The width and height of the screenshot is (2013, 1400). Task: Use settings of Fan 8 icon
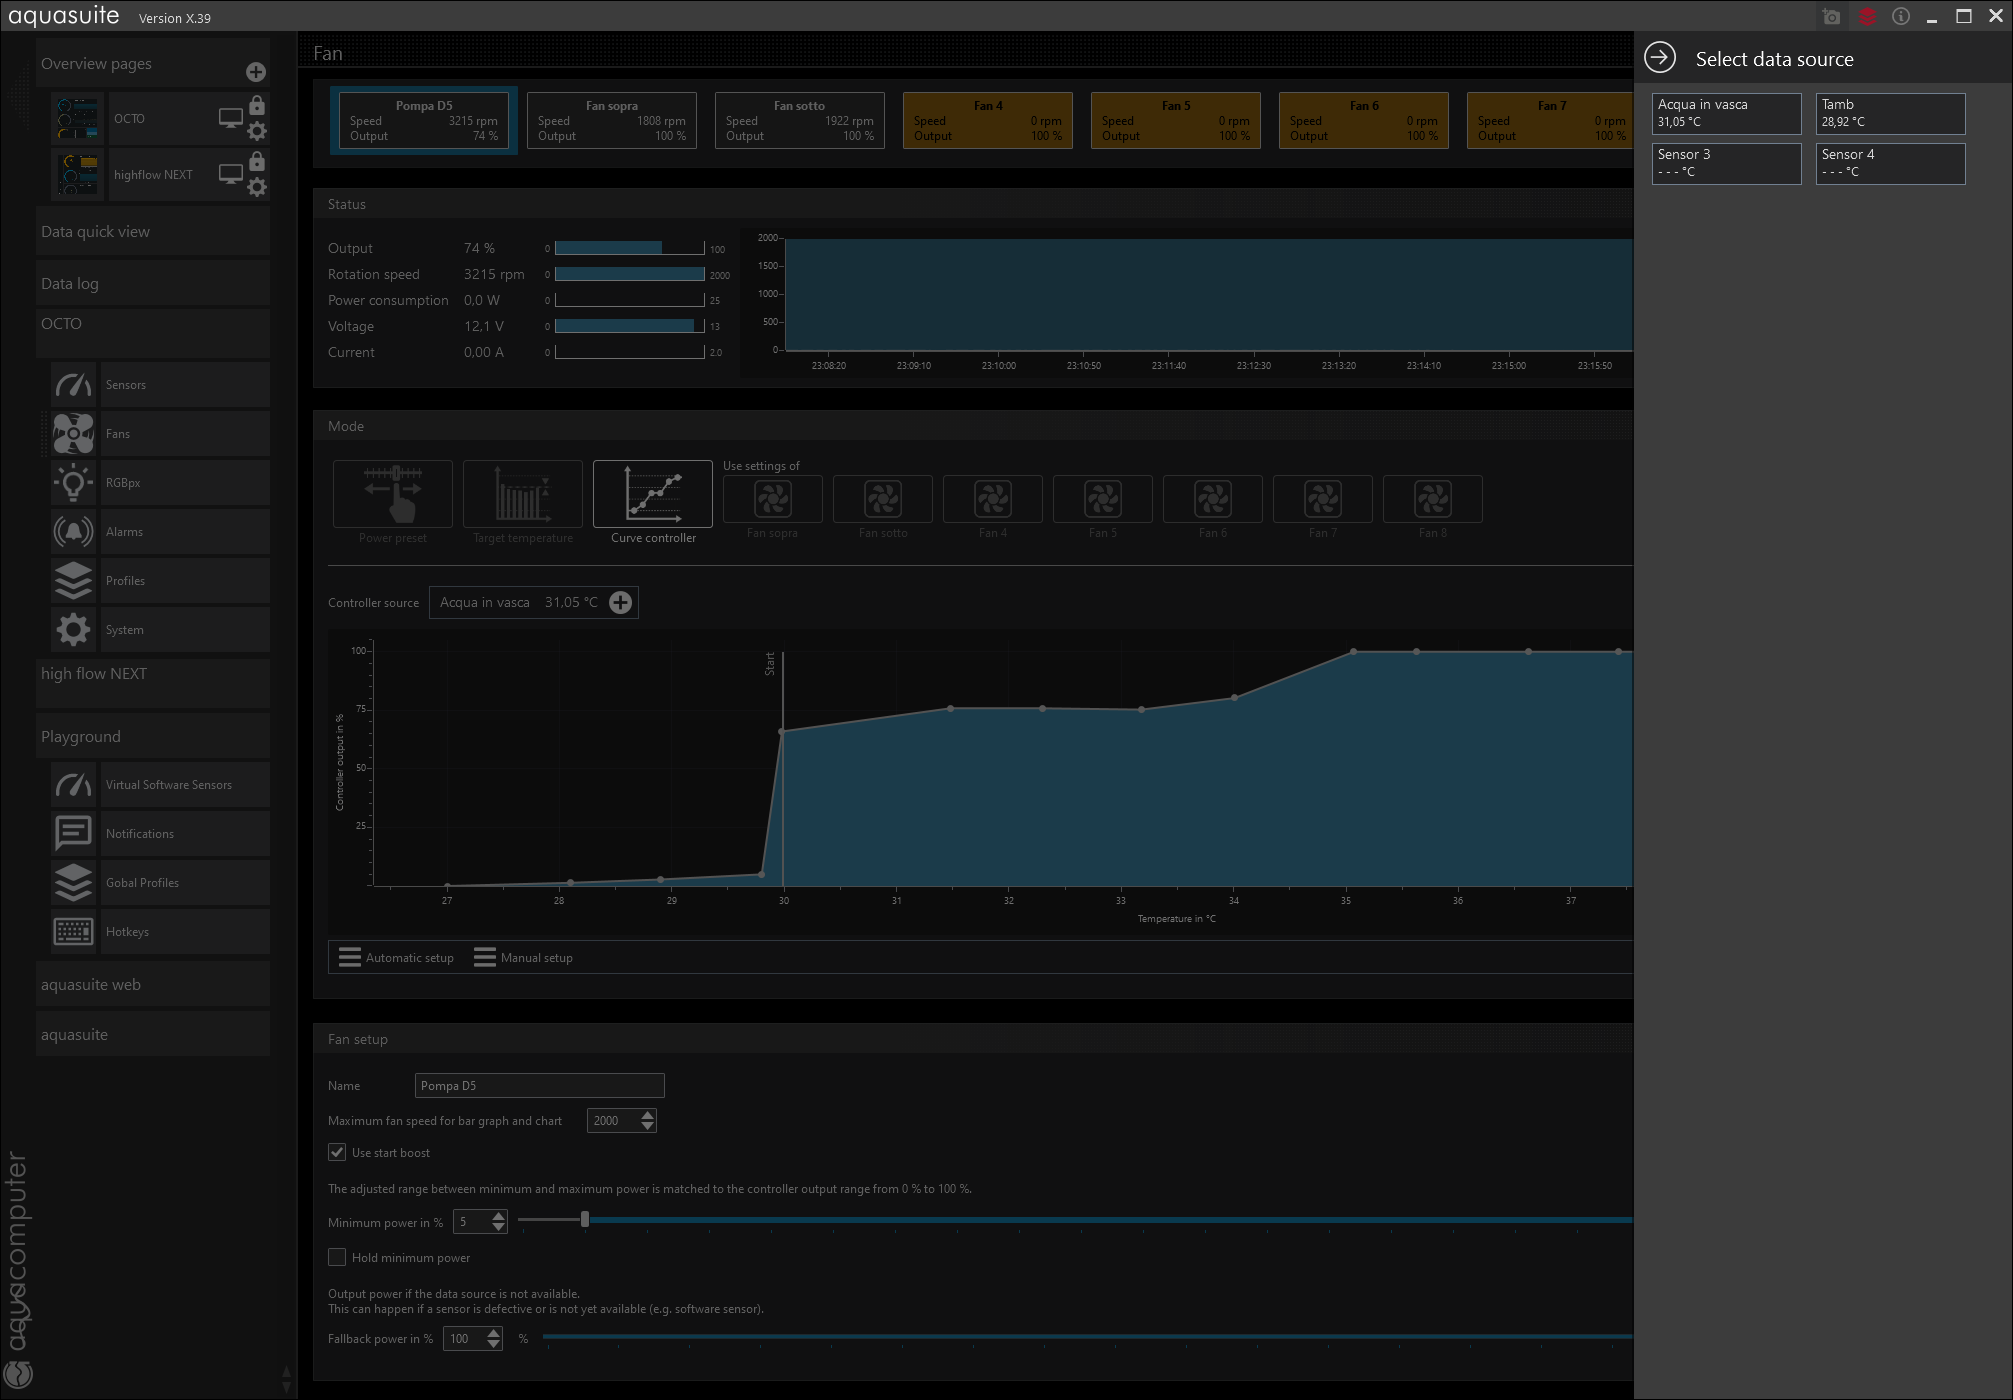1433,499
